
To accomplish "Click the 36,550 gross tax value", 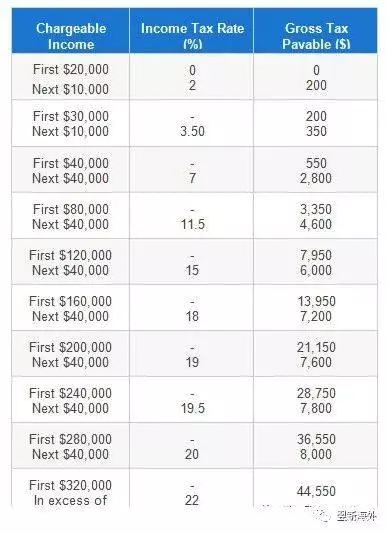I will coord(316,439).
